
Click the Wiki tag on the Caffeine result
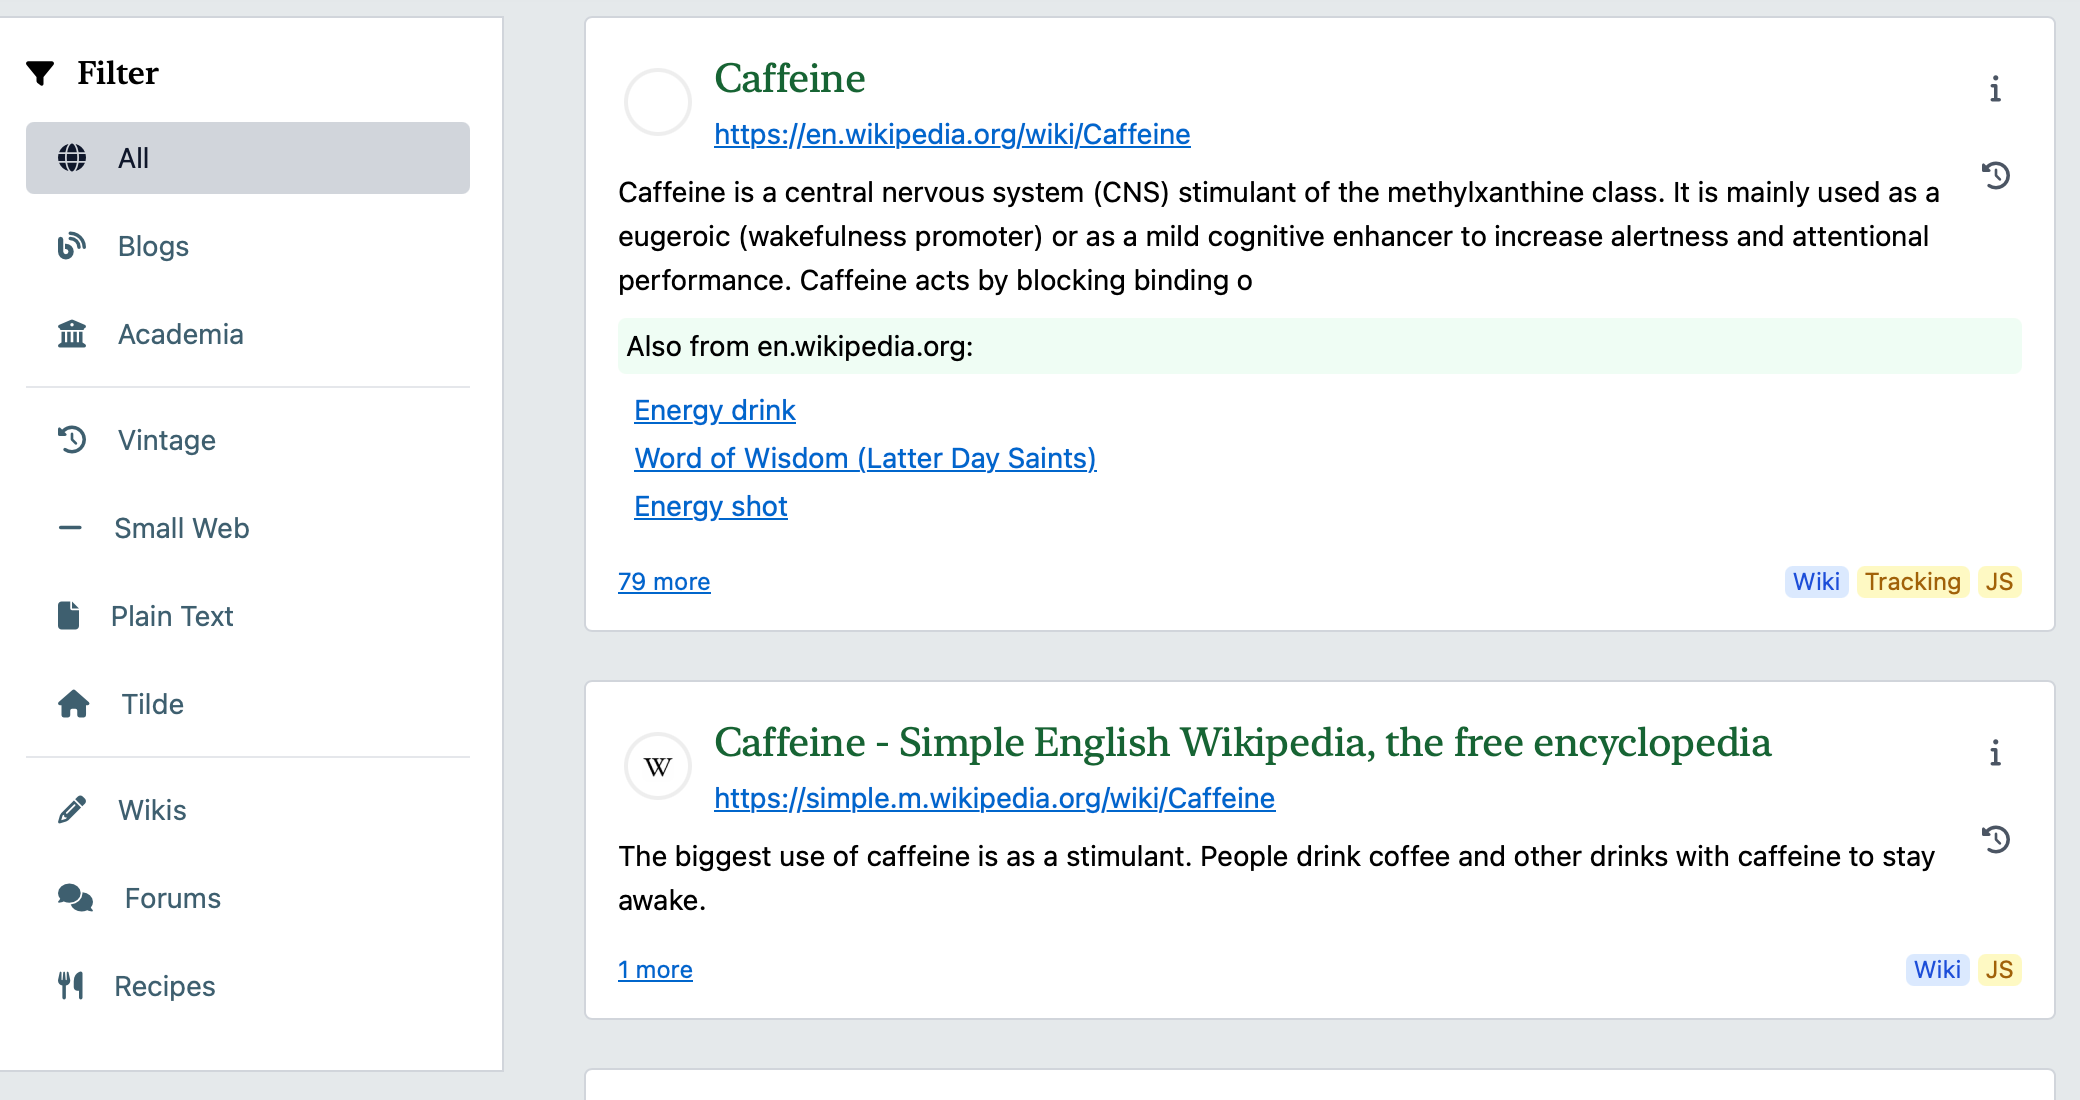(x=1816, y=582)
